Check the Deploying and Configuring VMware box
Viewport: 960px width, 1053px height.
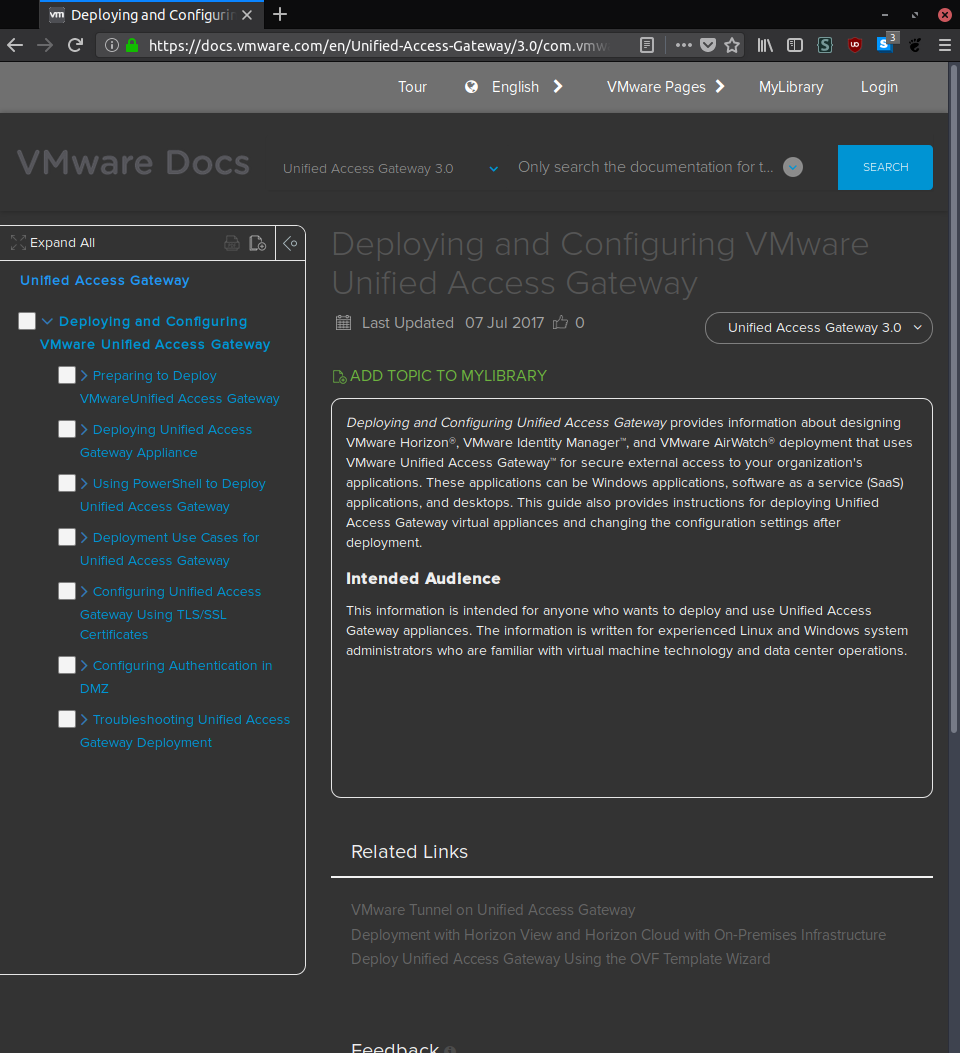[x=27, y=321]
